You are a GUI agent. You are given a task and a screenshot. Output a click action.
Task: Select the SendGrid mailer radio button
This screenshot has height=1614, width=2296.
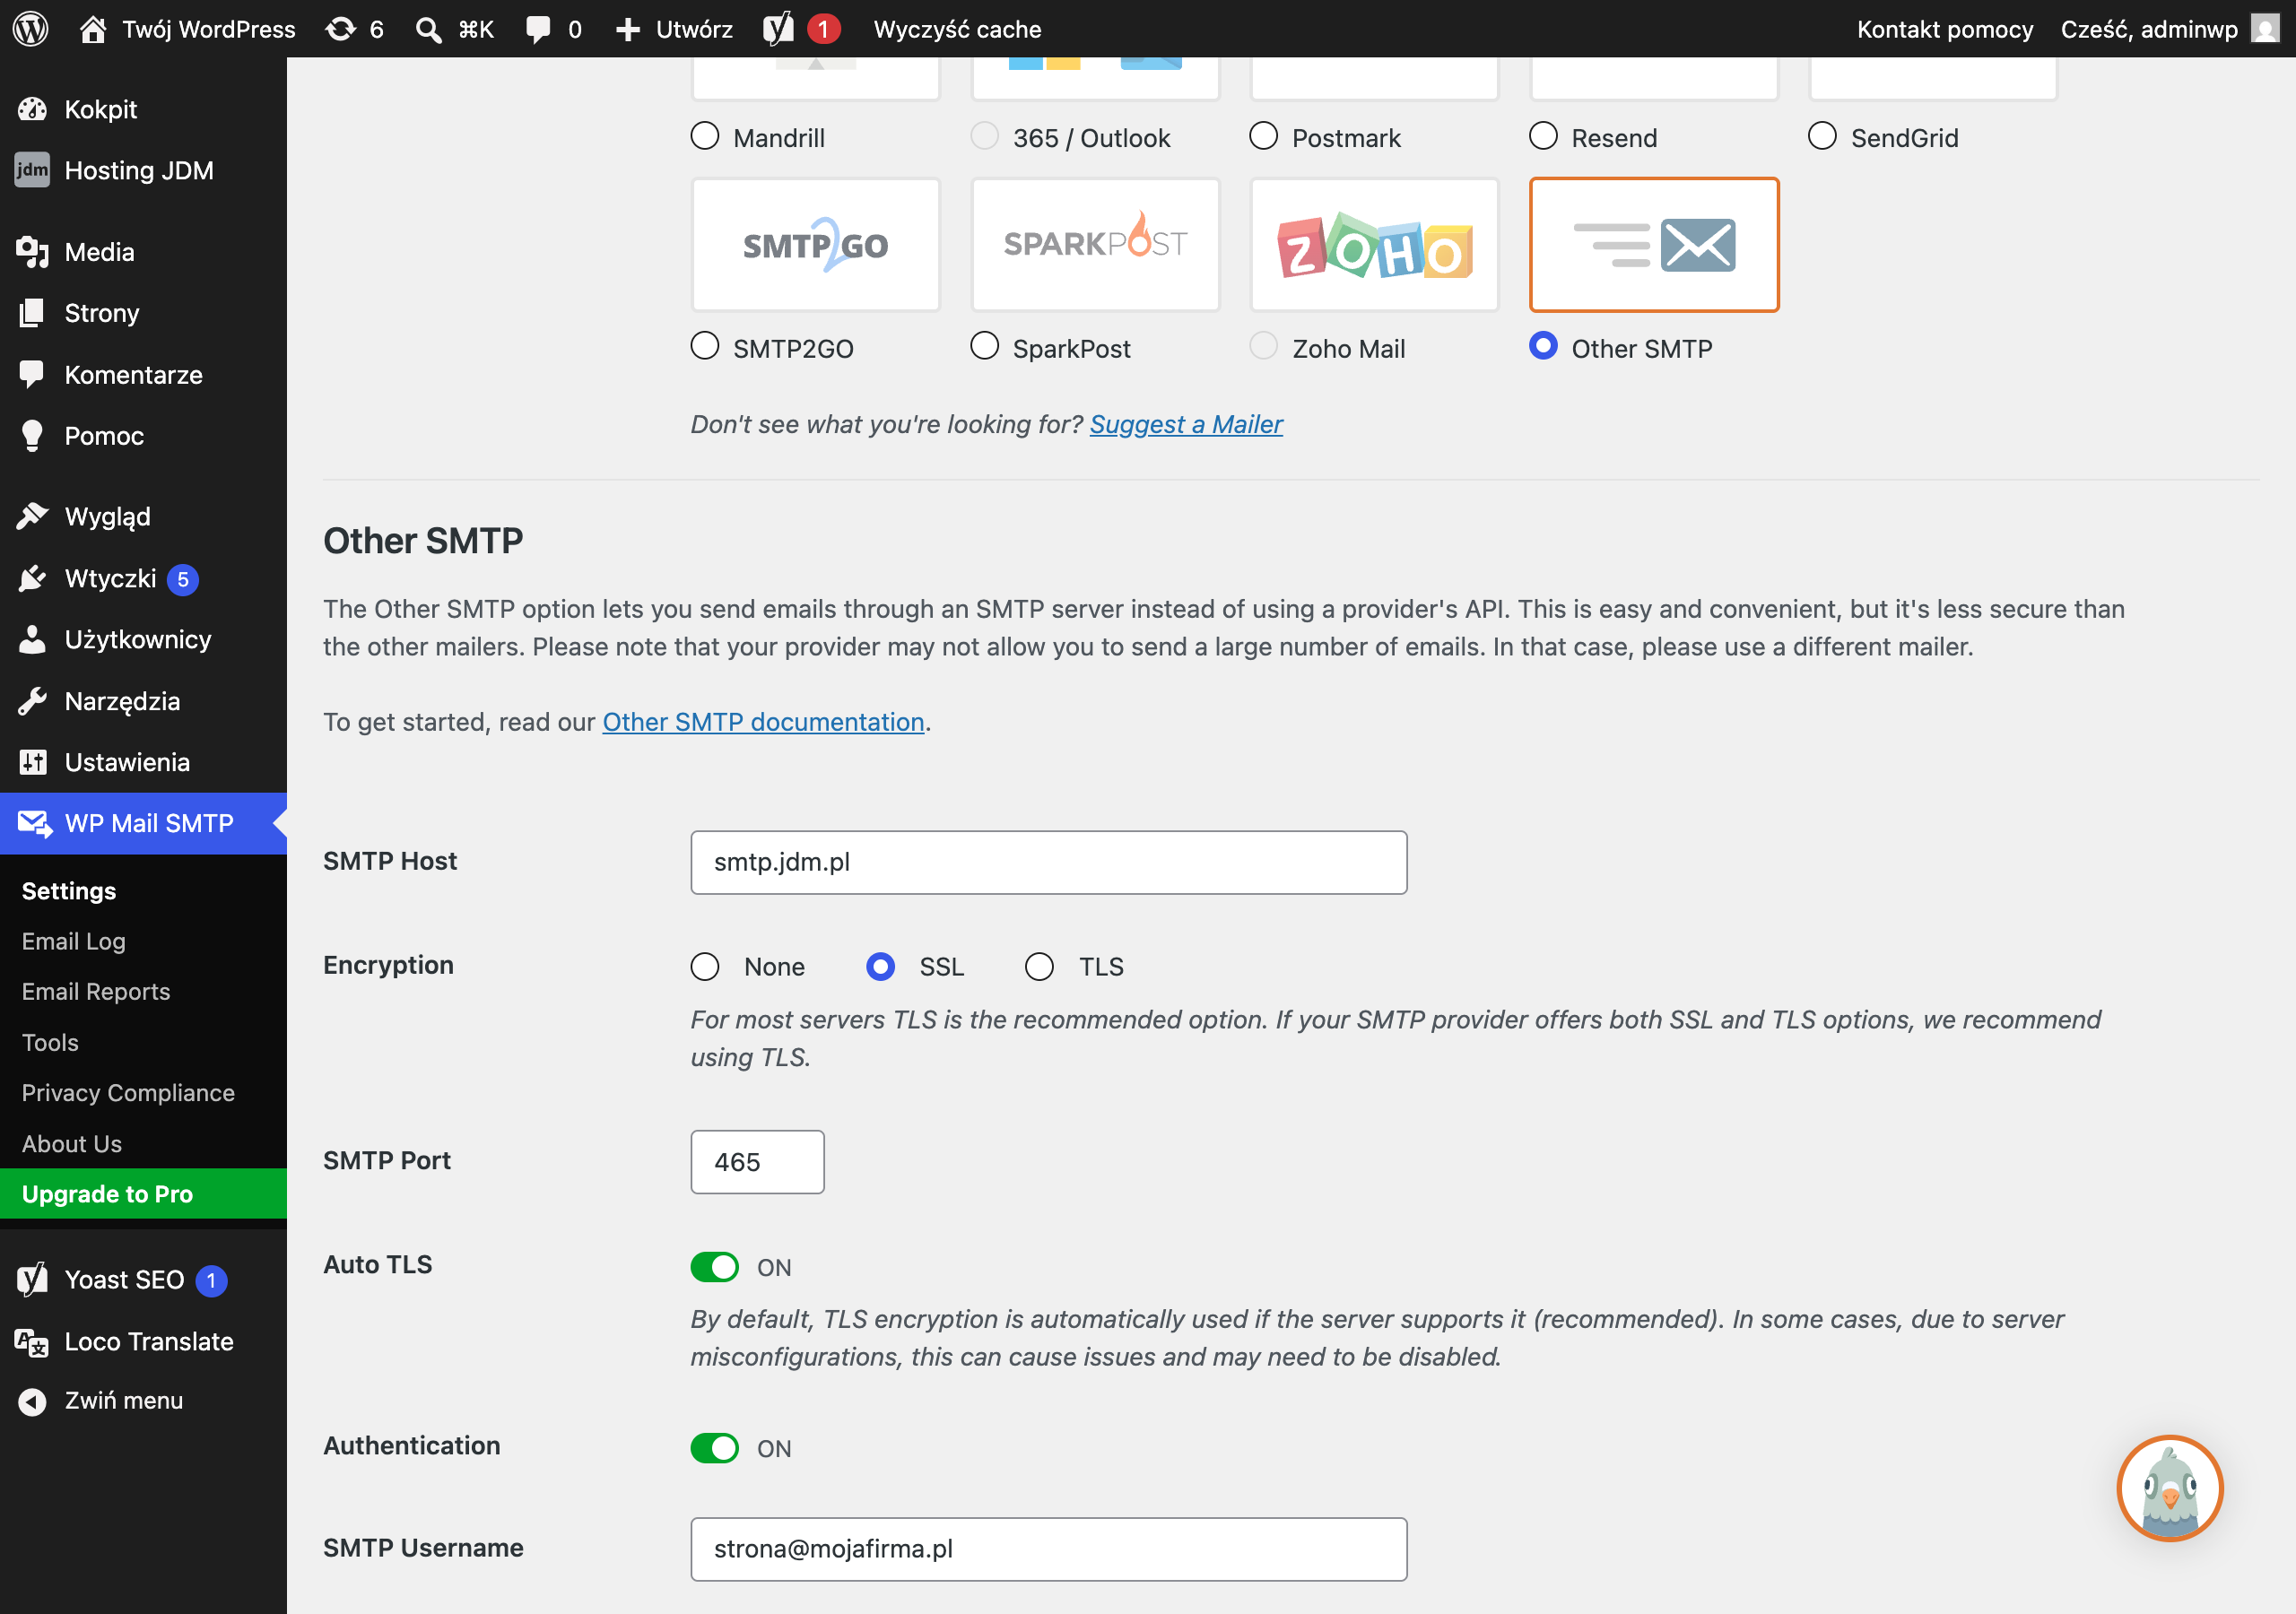pos(1822,136)
